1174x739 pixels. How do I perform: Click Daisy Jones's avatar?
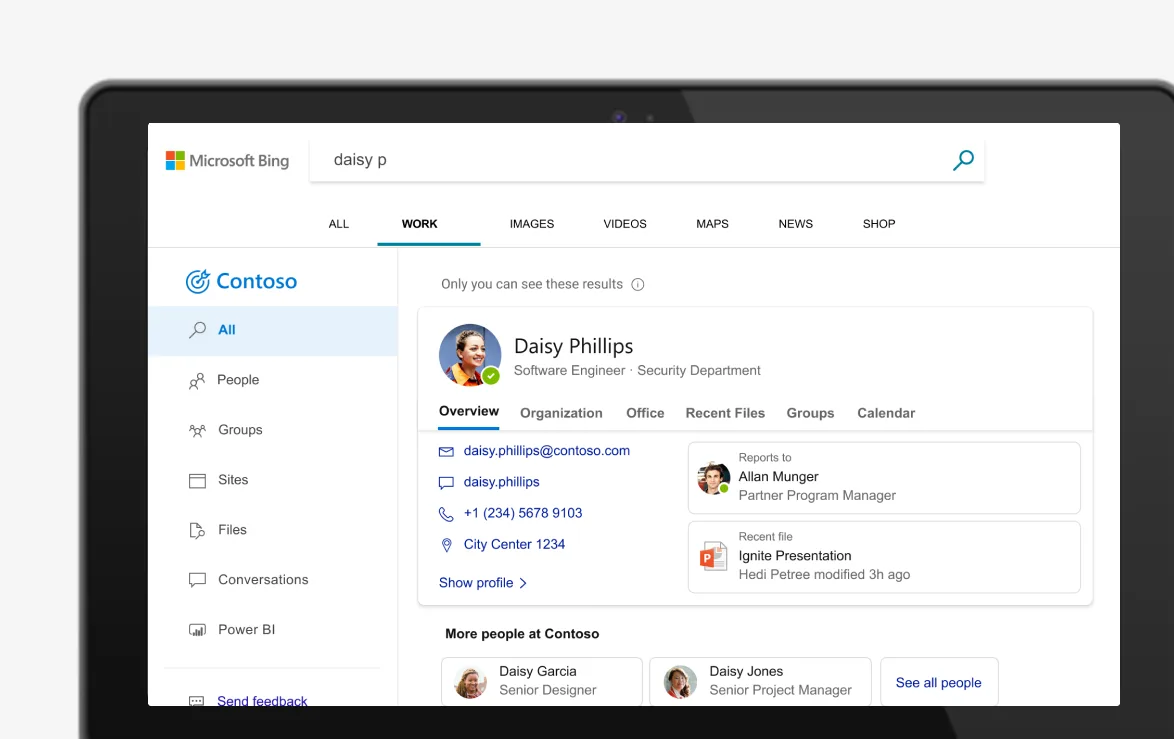pyautogui.click(x=680, y=682)
